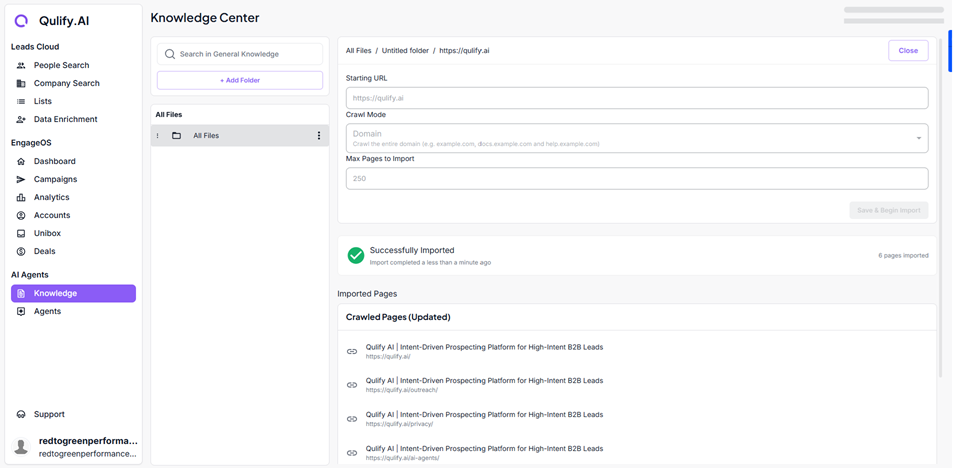Screen dimensions: 958x468
Task: Click Search in General Knowledge field
Action: (x=240, y=54)
